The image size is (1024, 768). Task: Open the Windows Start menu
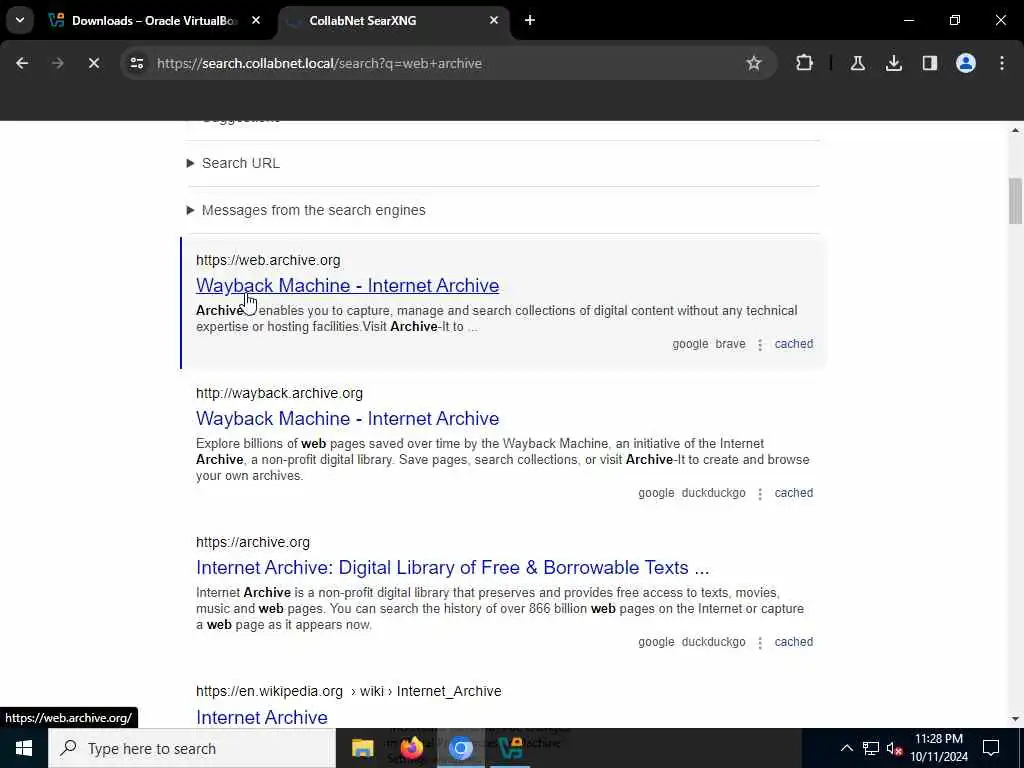tap(24, 748)
